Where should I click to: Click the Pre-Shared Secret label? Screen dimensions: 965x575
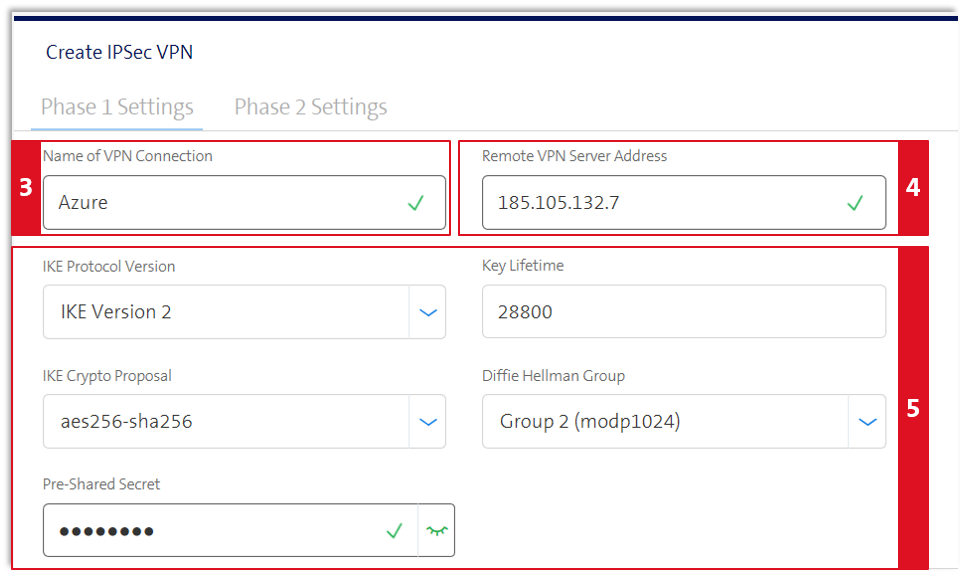(102, 485)
